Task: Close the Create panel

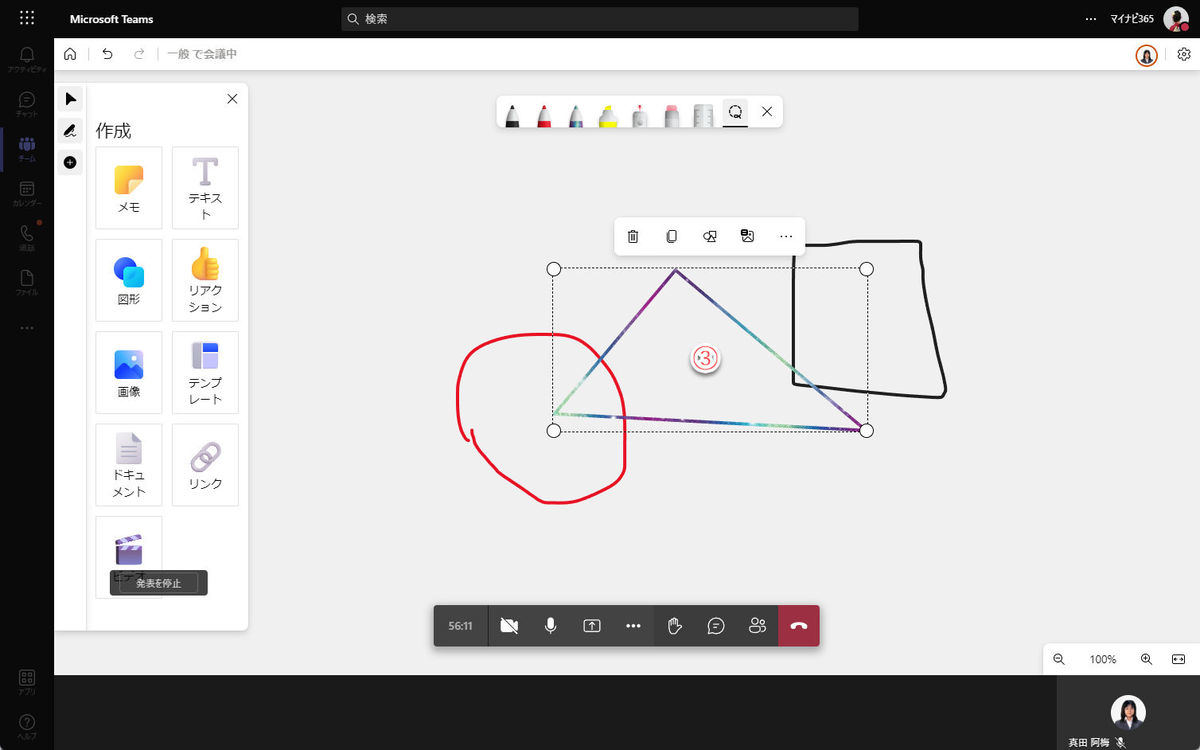Action: (x=232, y=99)
